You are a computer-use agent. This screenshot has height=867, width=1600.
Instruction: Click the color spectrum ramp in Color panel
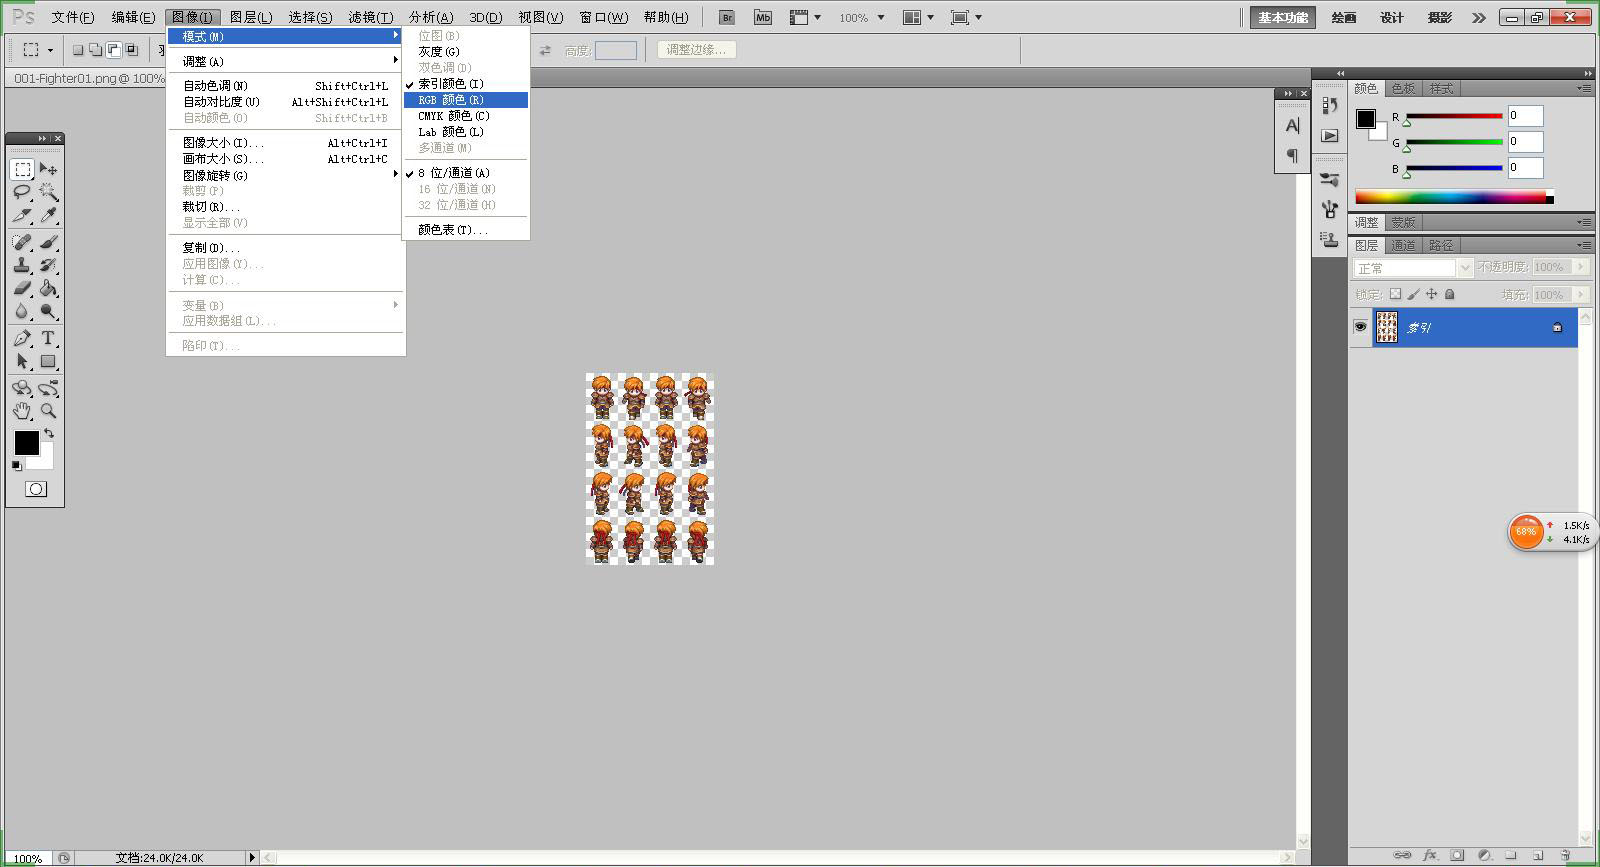click(1454, 197)
